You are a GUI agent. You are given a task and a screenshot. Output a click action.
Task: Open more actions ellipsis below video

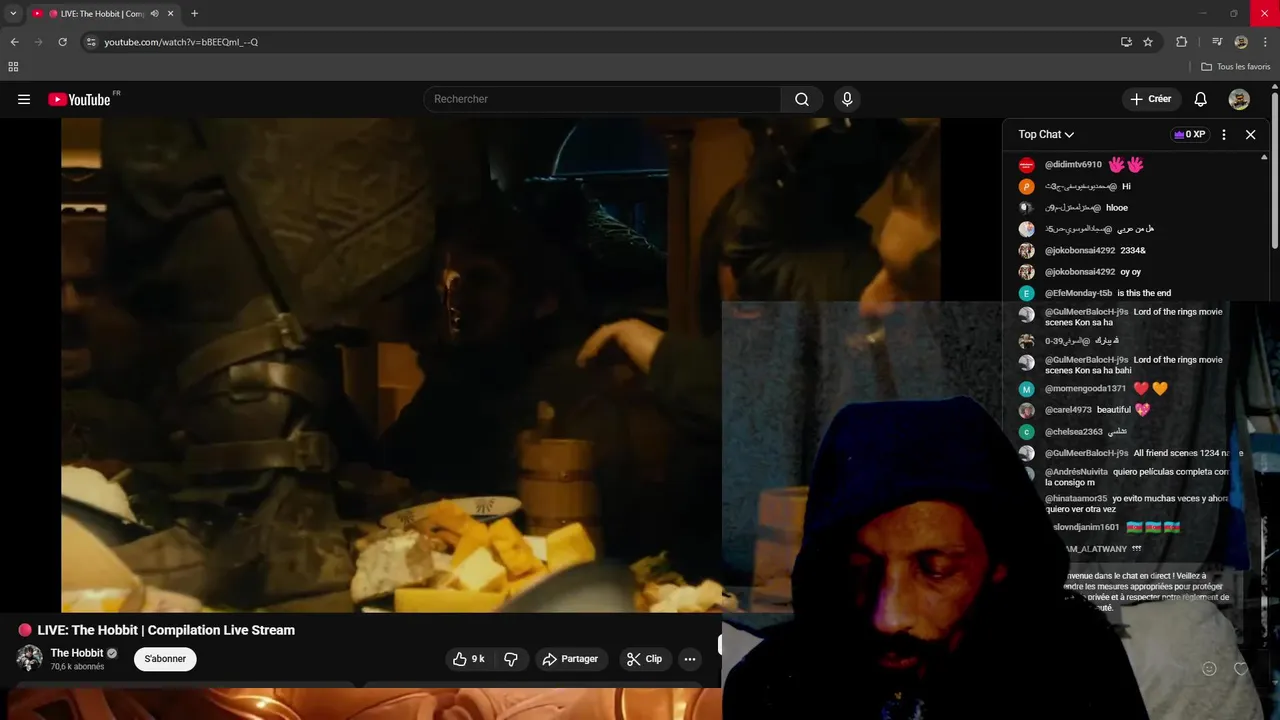[689, 659]
